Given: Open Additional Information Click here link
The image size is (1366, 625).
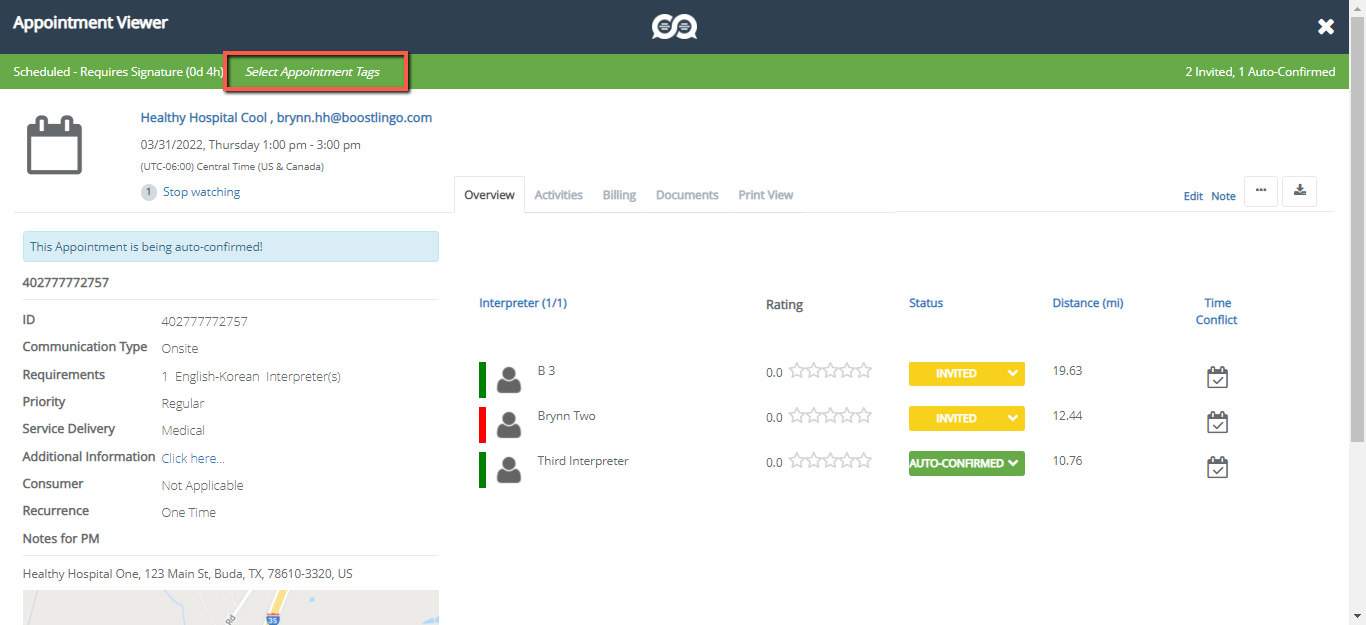Looking at the screenshot, I should [x=193, y=458].
